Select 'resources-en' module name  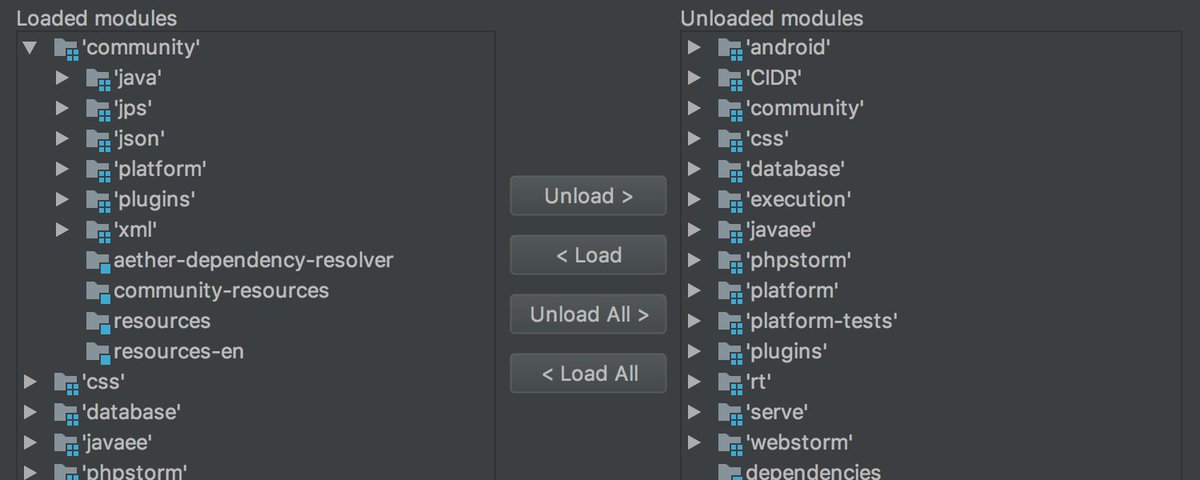pyautogui.click(x=179, y=352)
